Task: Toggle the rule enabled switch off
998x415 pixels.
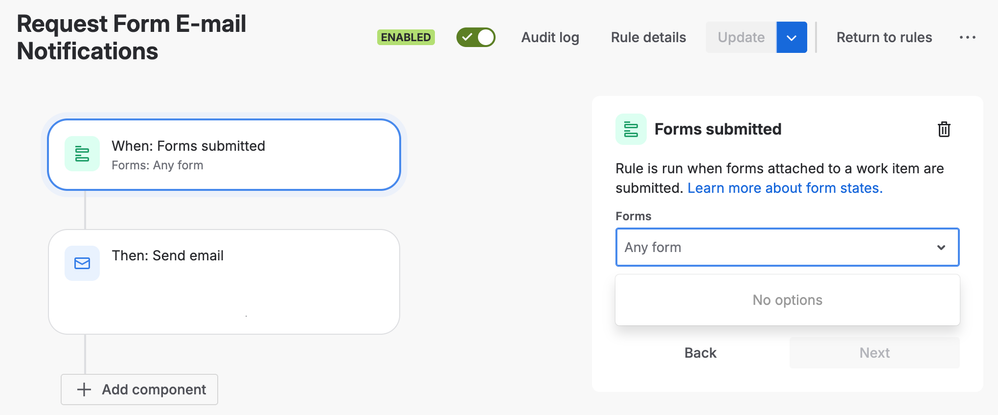Action: (475, 38)
